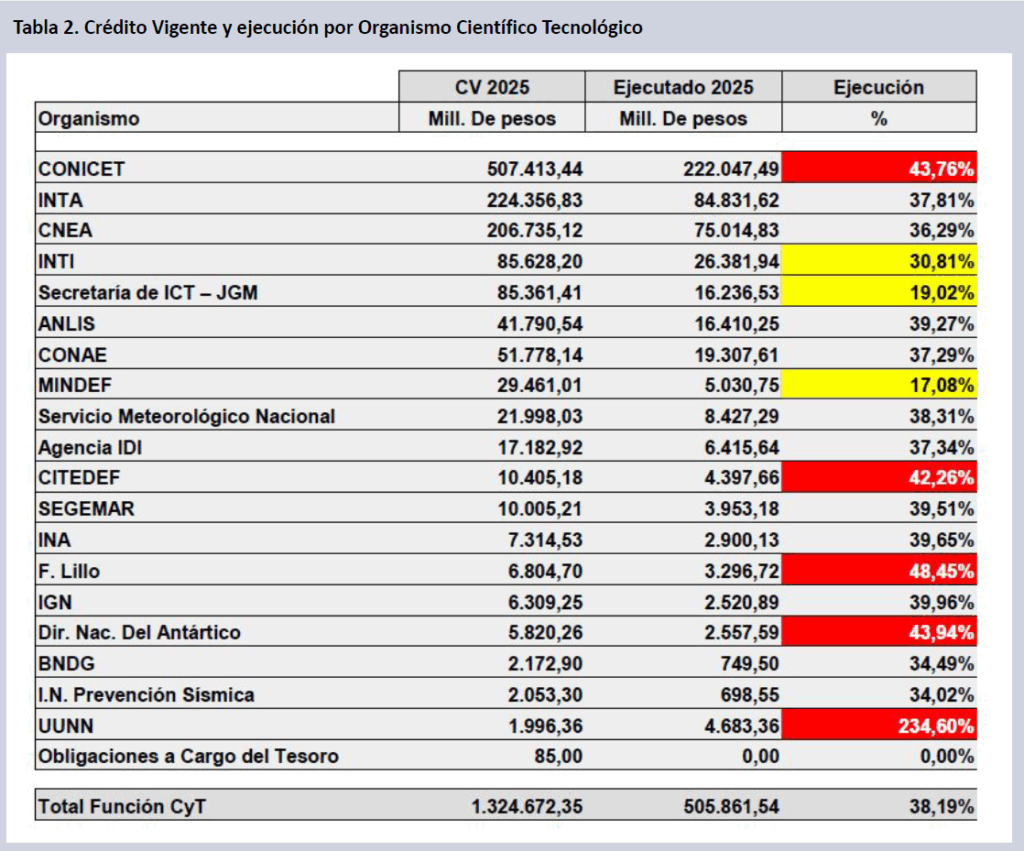Click the 'Dir. Nac. Del Antártico' label

(x=139, y=632)
